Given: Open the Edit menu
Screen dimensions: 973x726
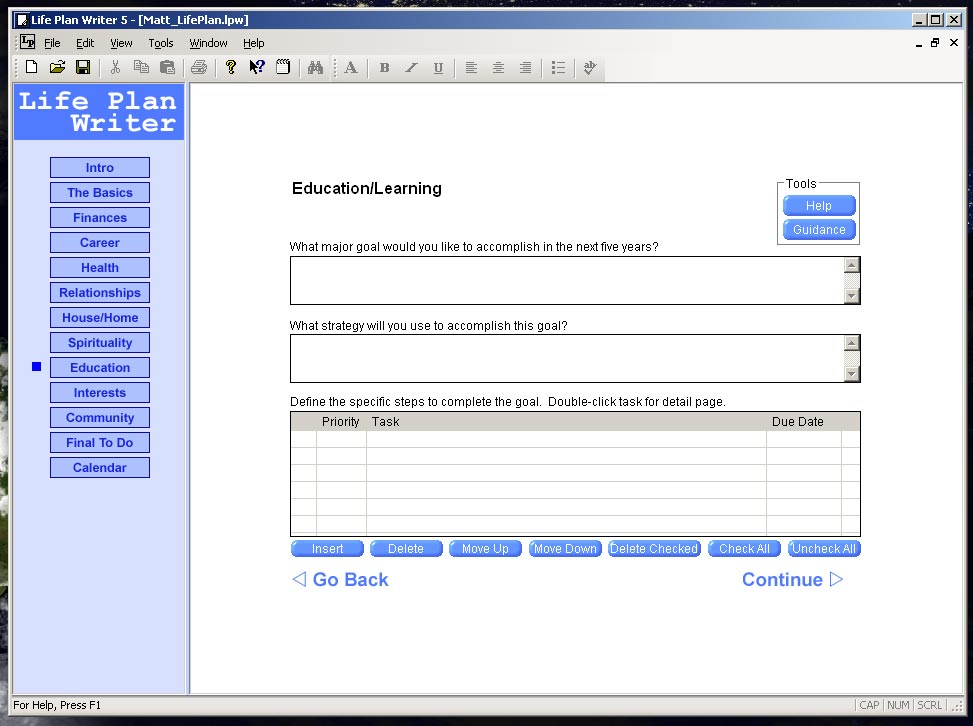Looking at the screenshot, I should tap(85, 43).
